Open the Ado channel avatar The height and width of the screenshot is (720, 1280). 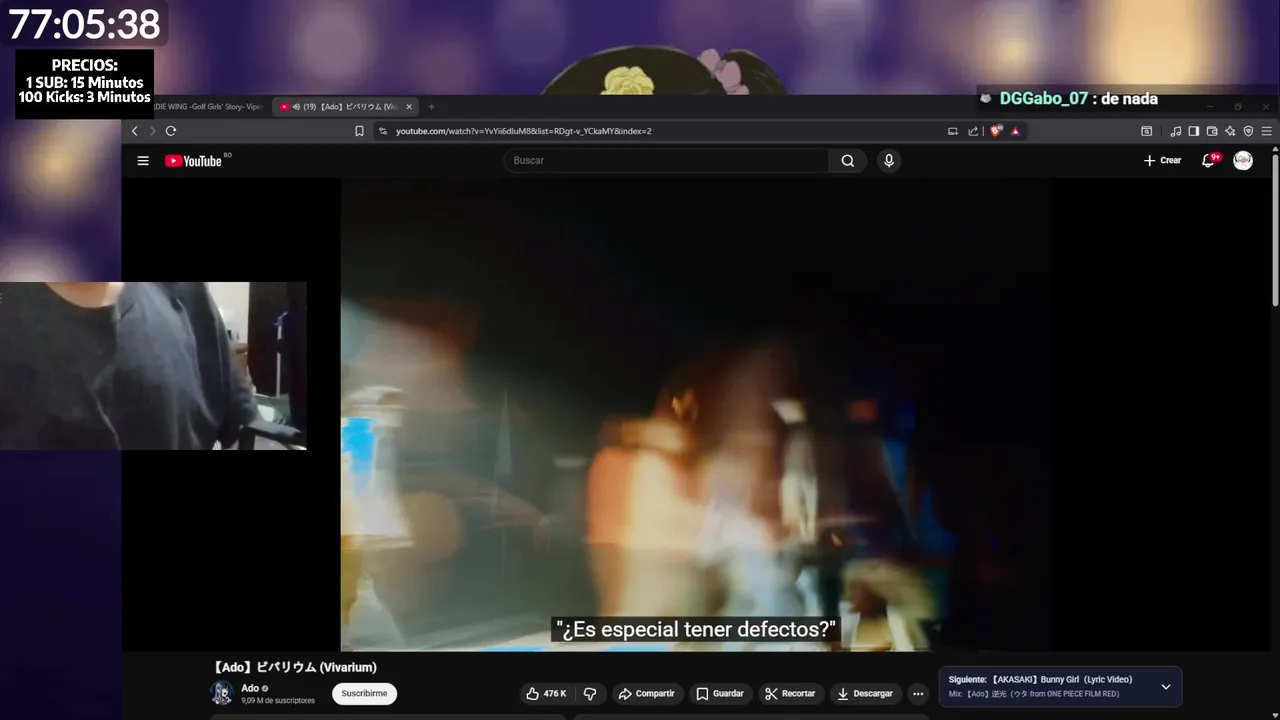pos(222,693)
